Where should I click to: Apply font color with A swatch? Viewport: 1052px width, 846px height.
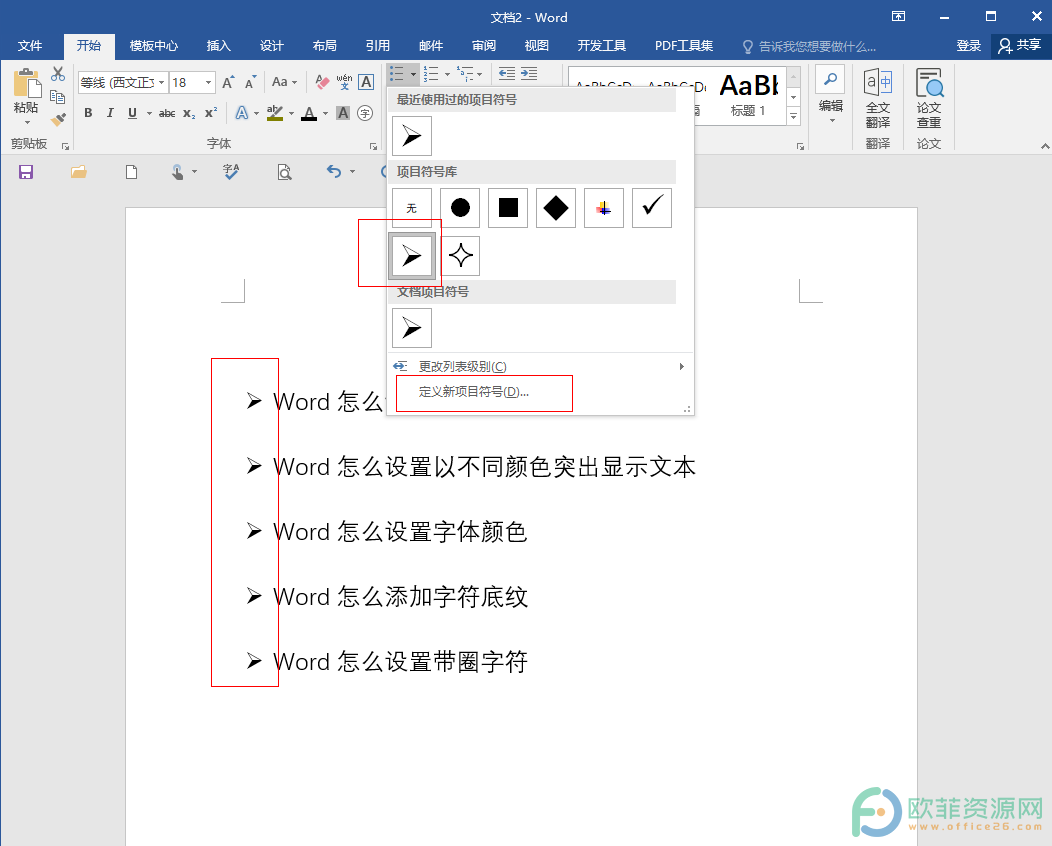pos(309,113)
